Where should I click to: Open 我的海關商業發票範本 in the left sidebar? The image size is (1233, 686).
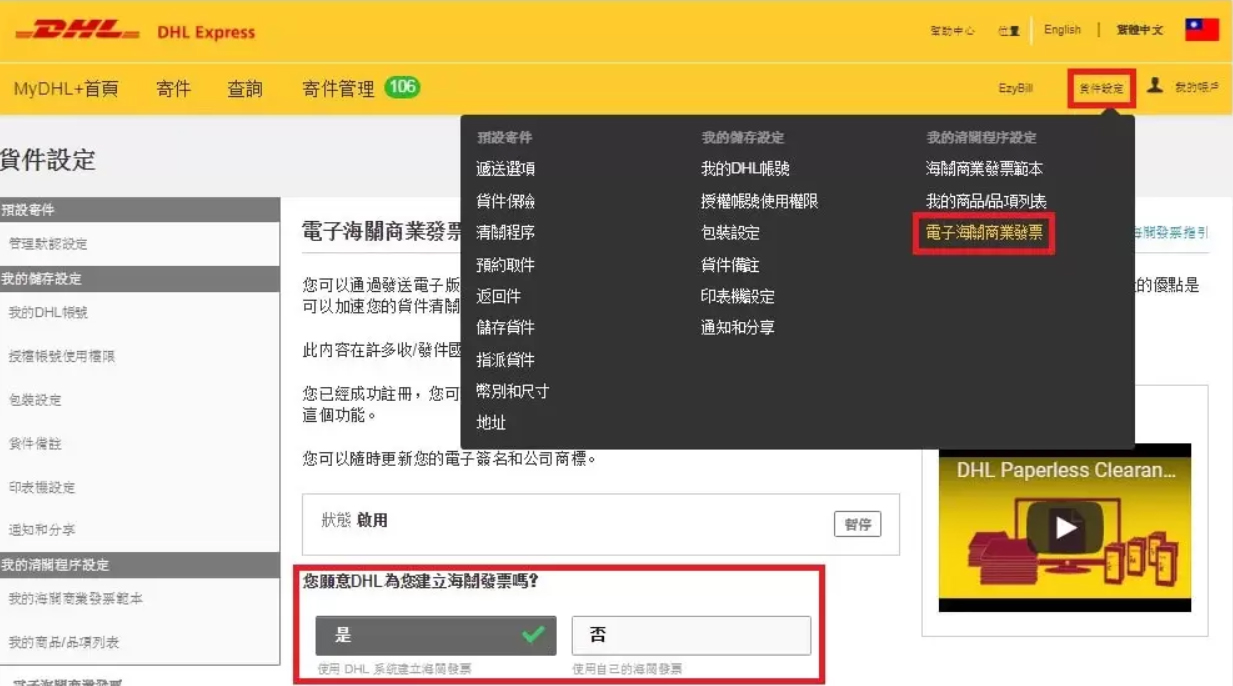tap(75, 599)
